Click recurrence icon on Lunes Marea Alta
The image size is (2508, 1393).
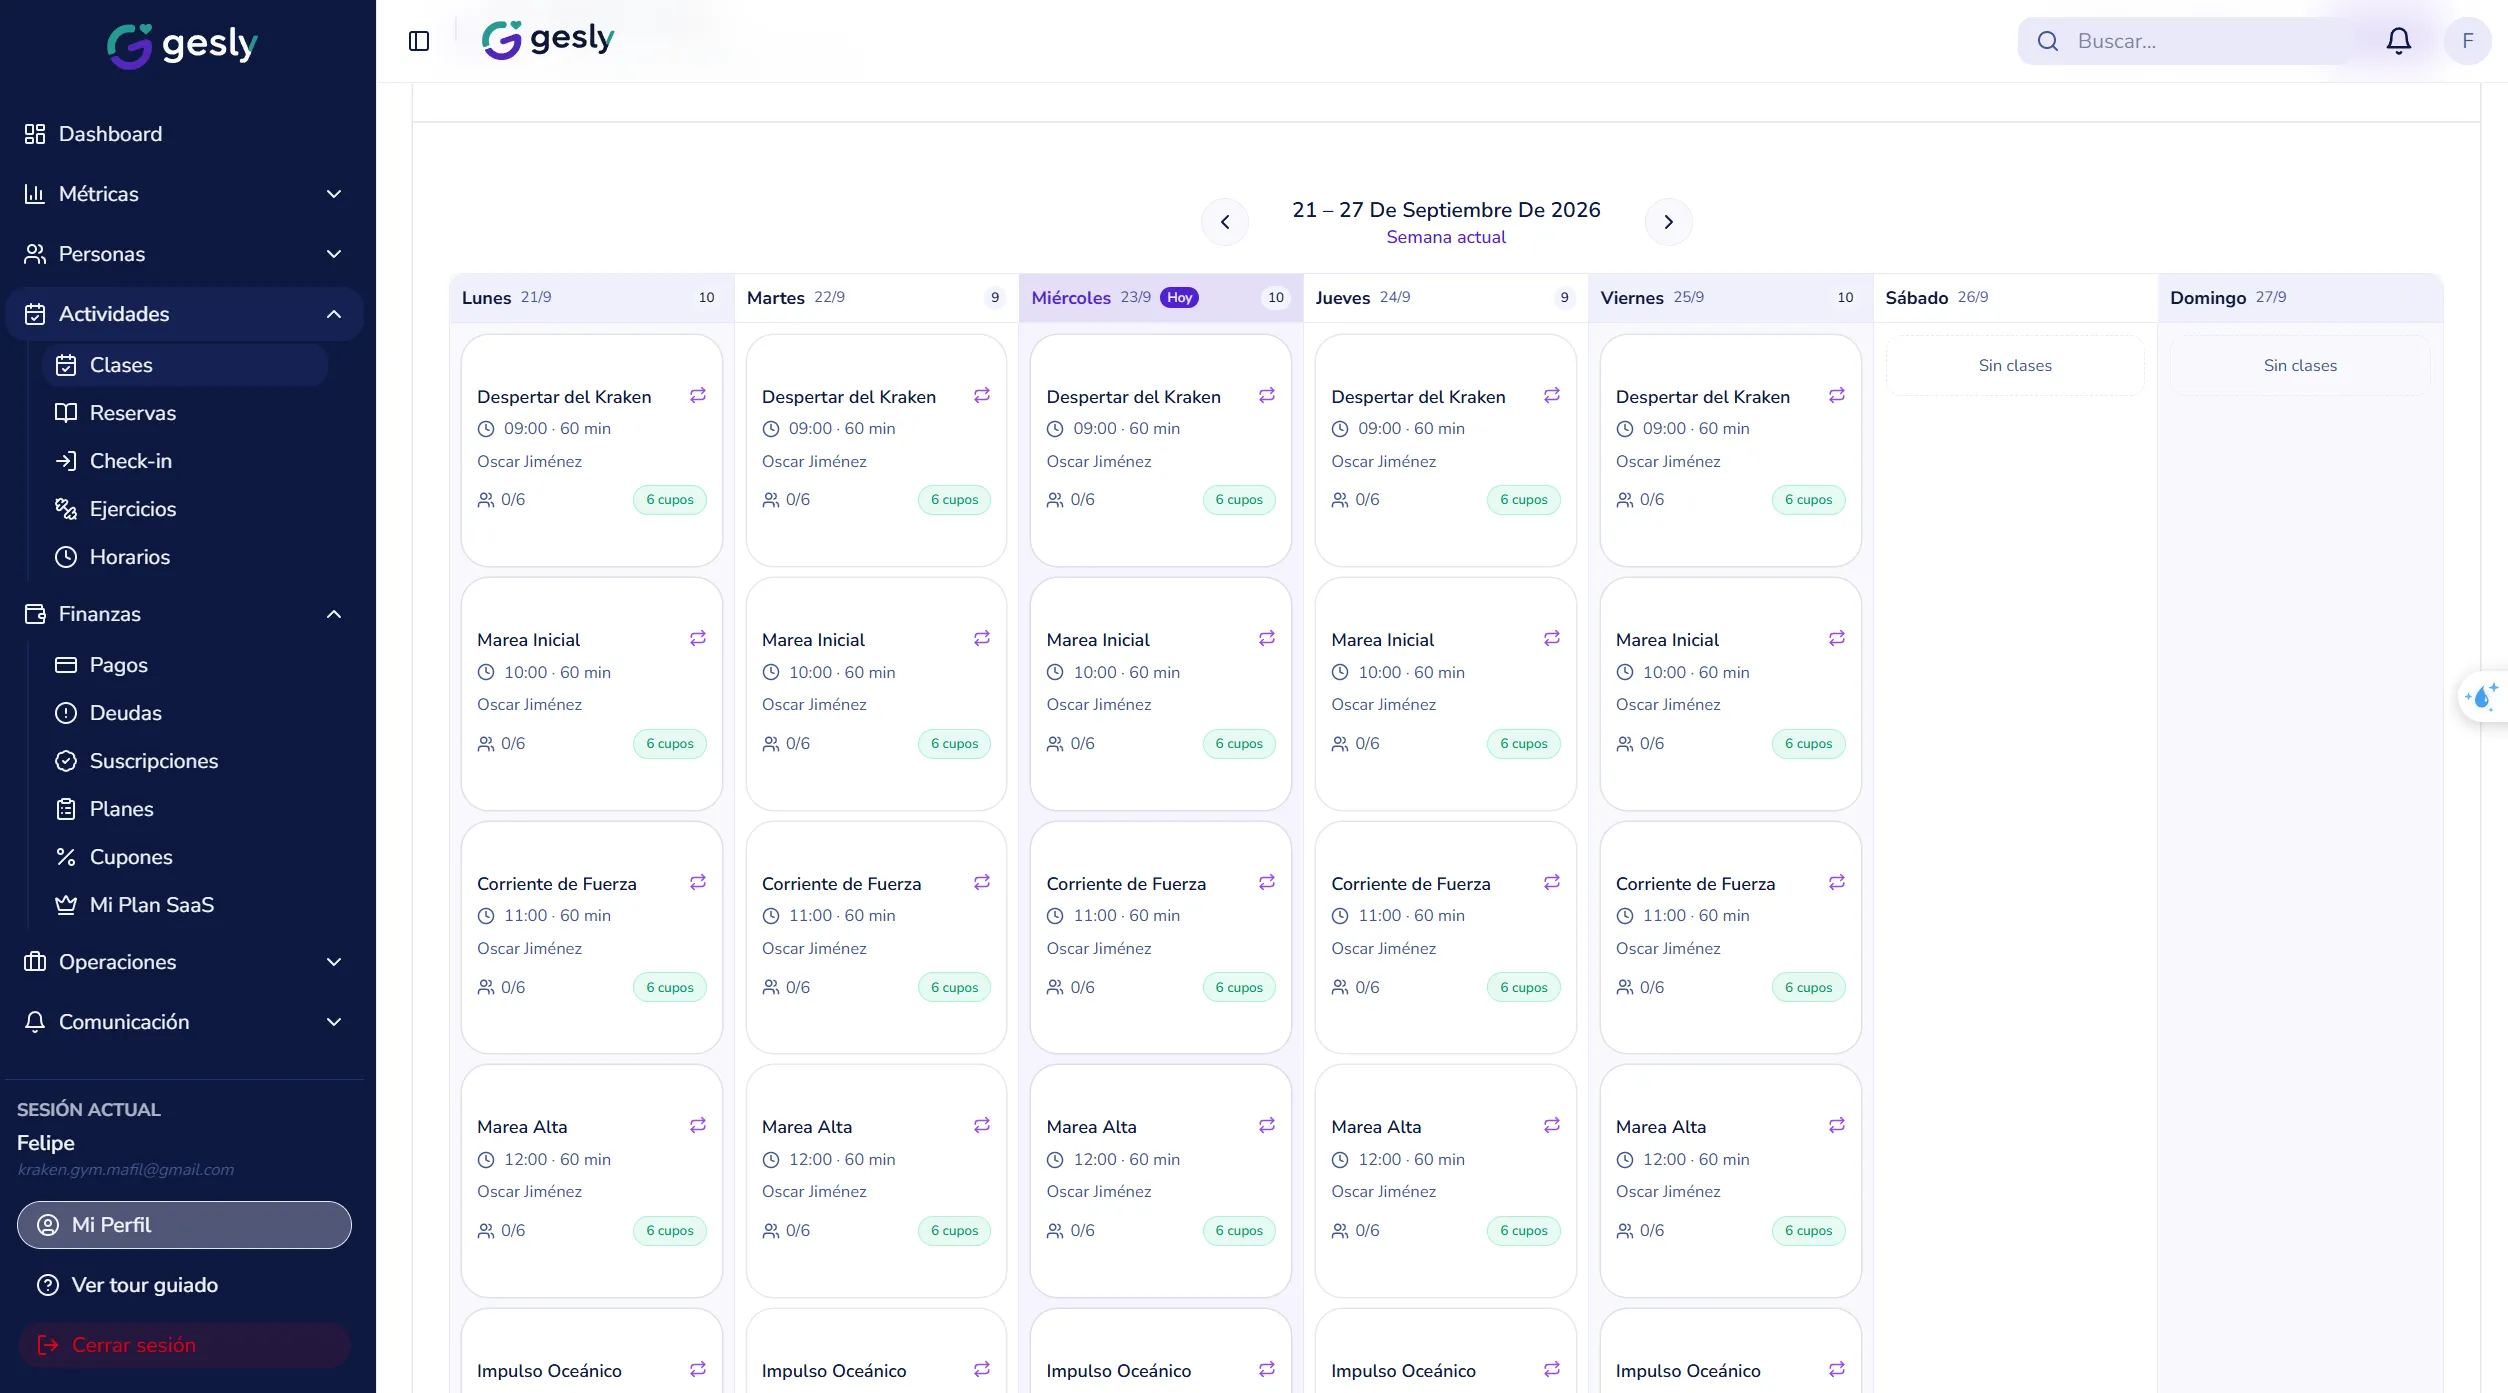(698, 1125)
